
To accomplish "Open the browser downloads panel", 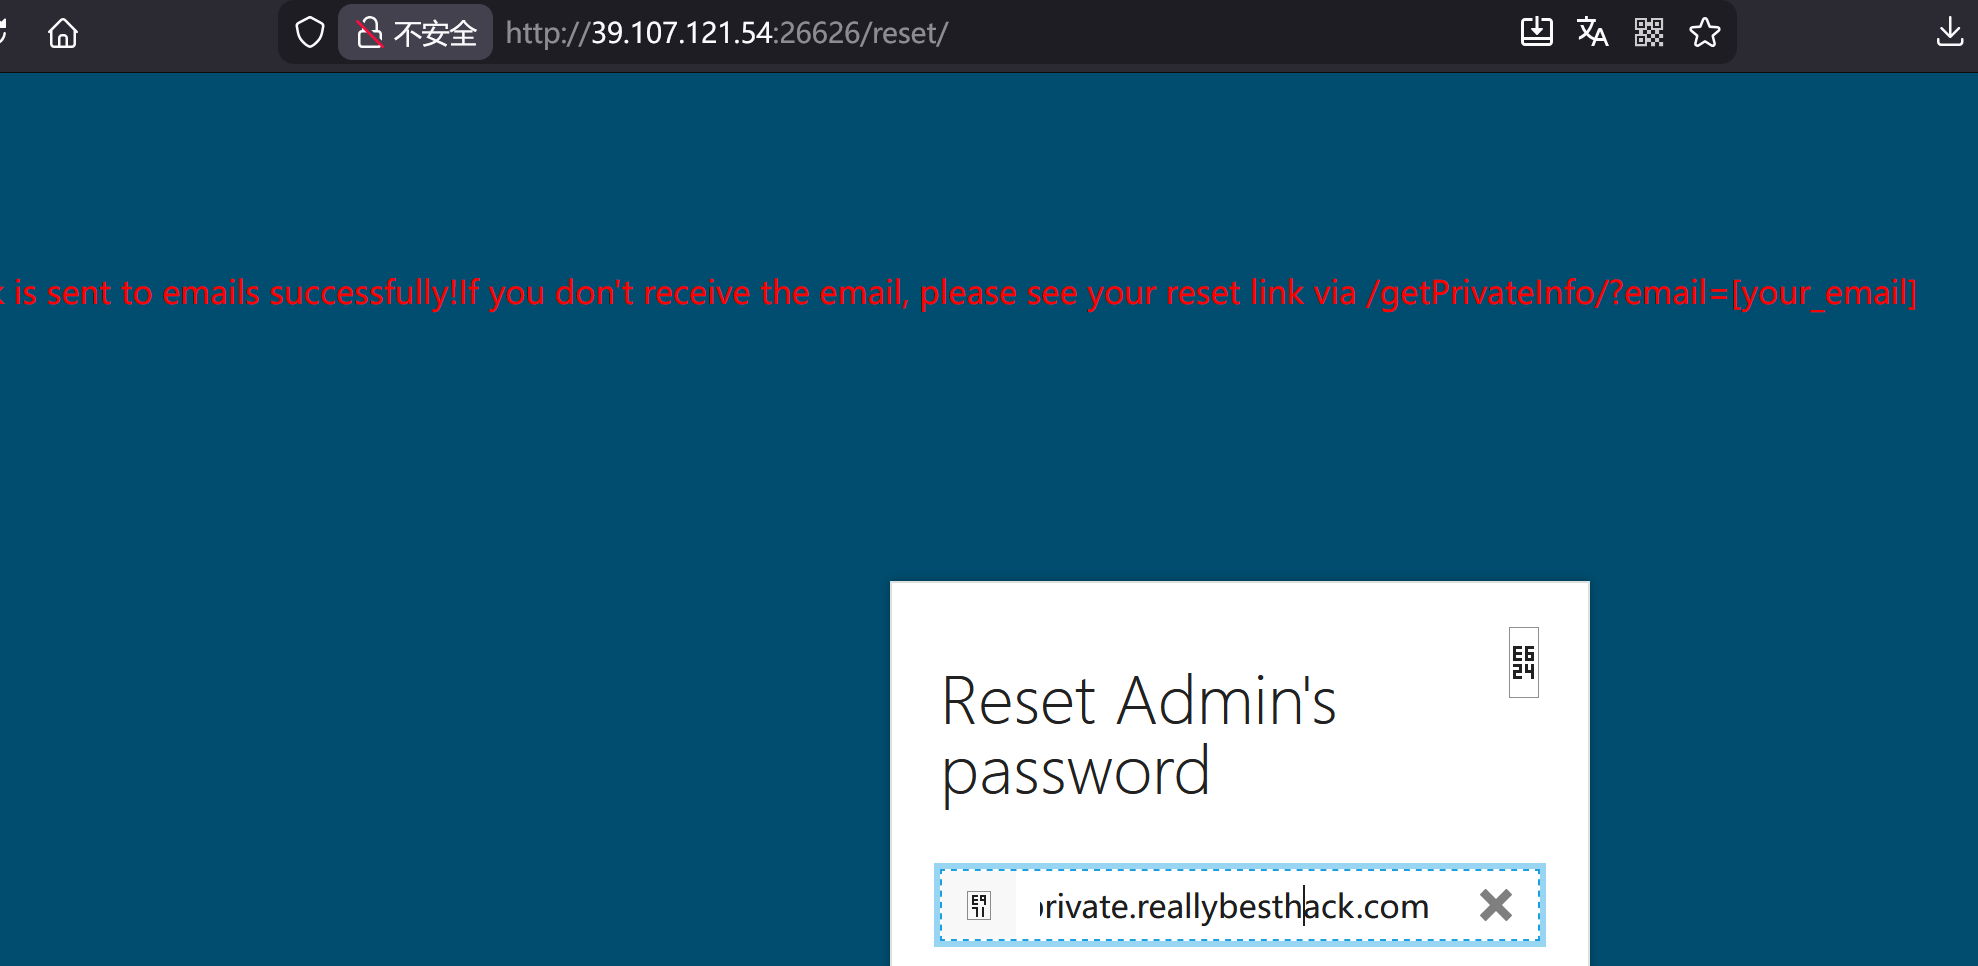I will 1949,33.
